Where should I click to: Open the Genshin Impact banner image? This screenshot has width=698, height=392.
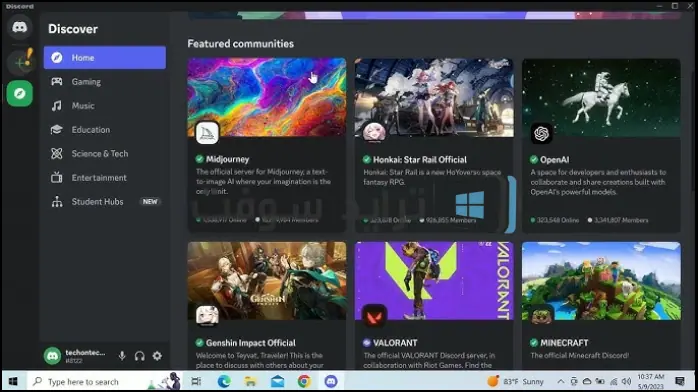click(267, 281)
